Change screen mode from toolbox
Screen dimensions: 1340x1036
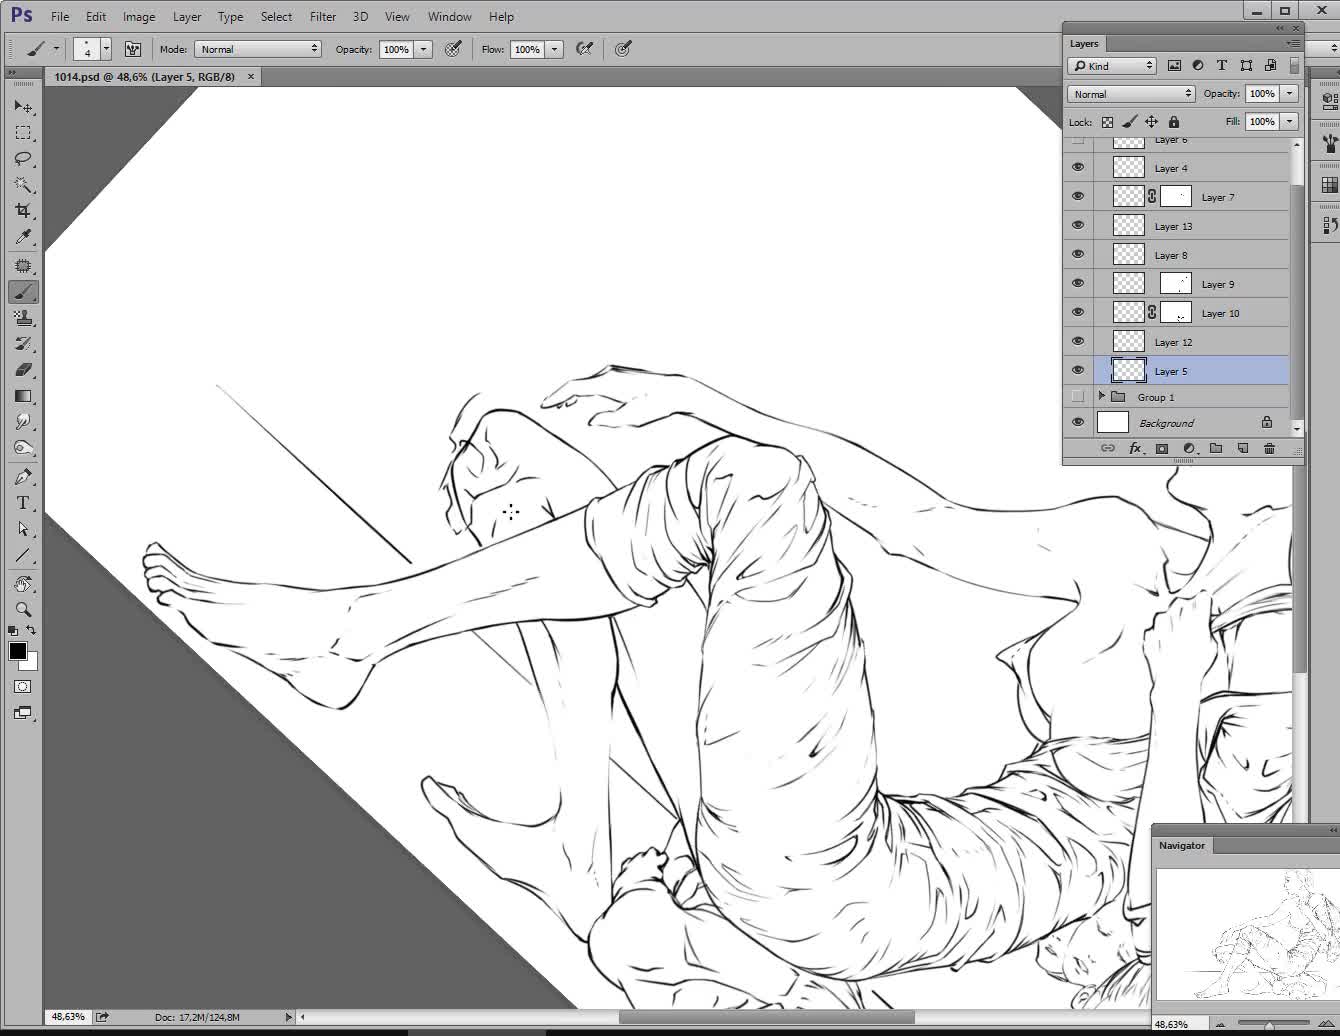[x=23, y=713]
